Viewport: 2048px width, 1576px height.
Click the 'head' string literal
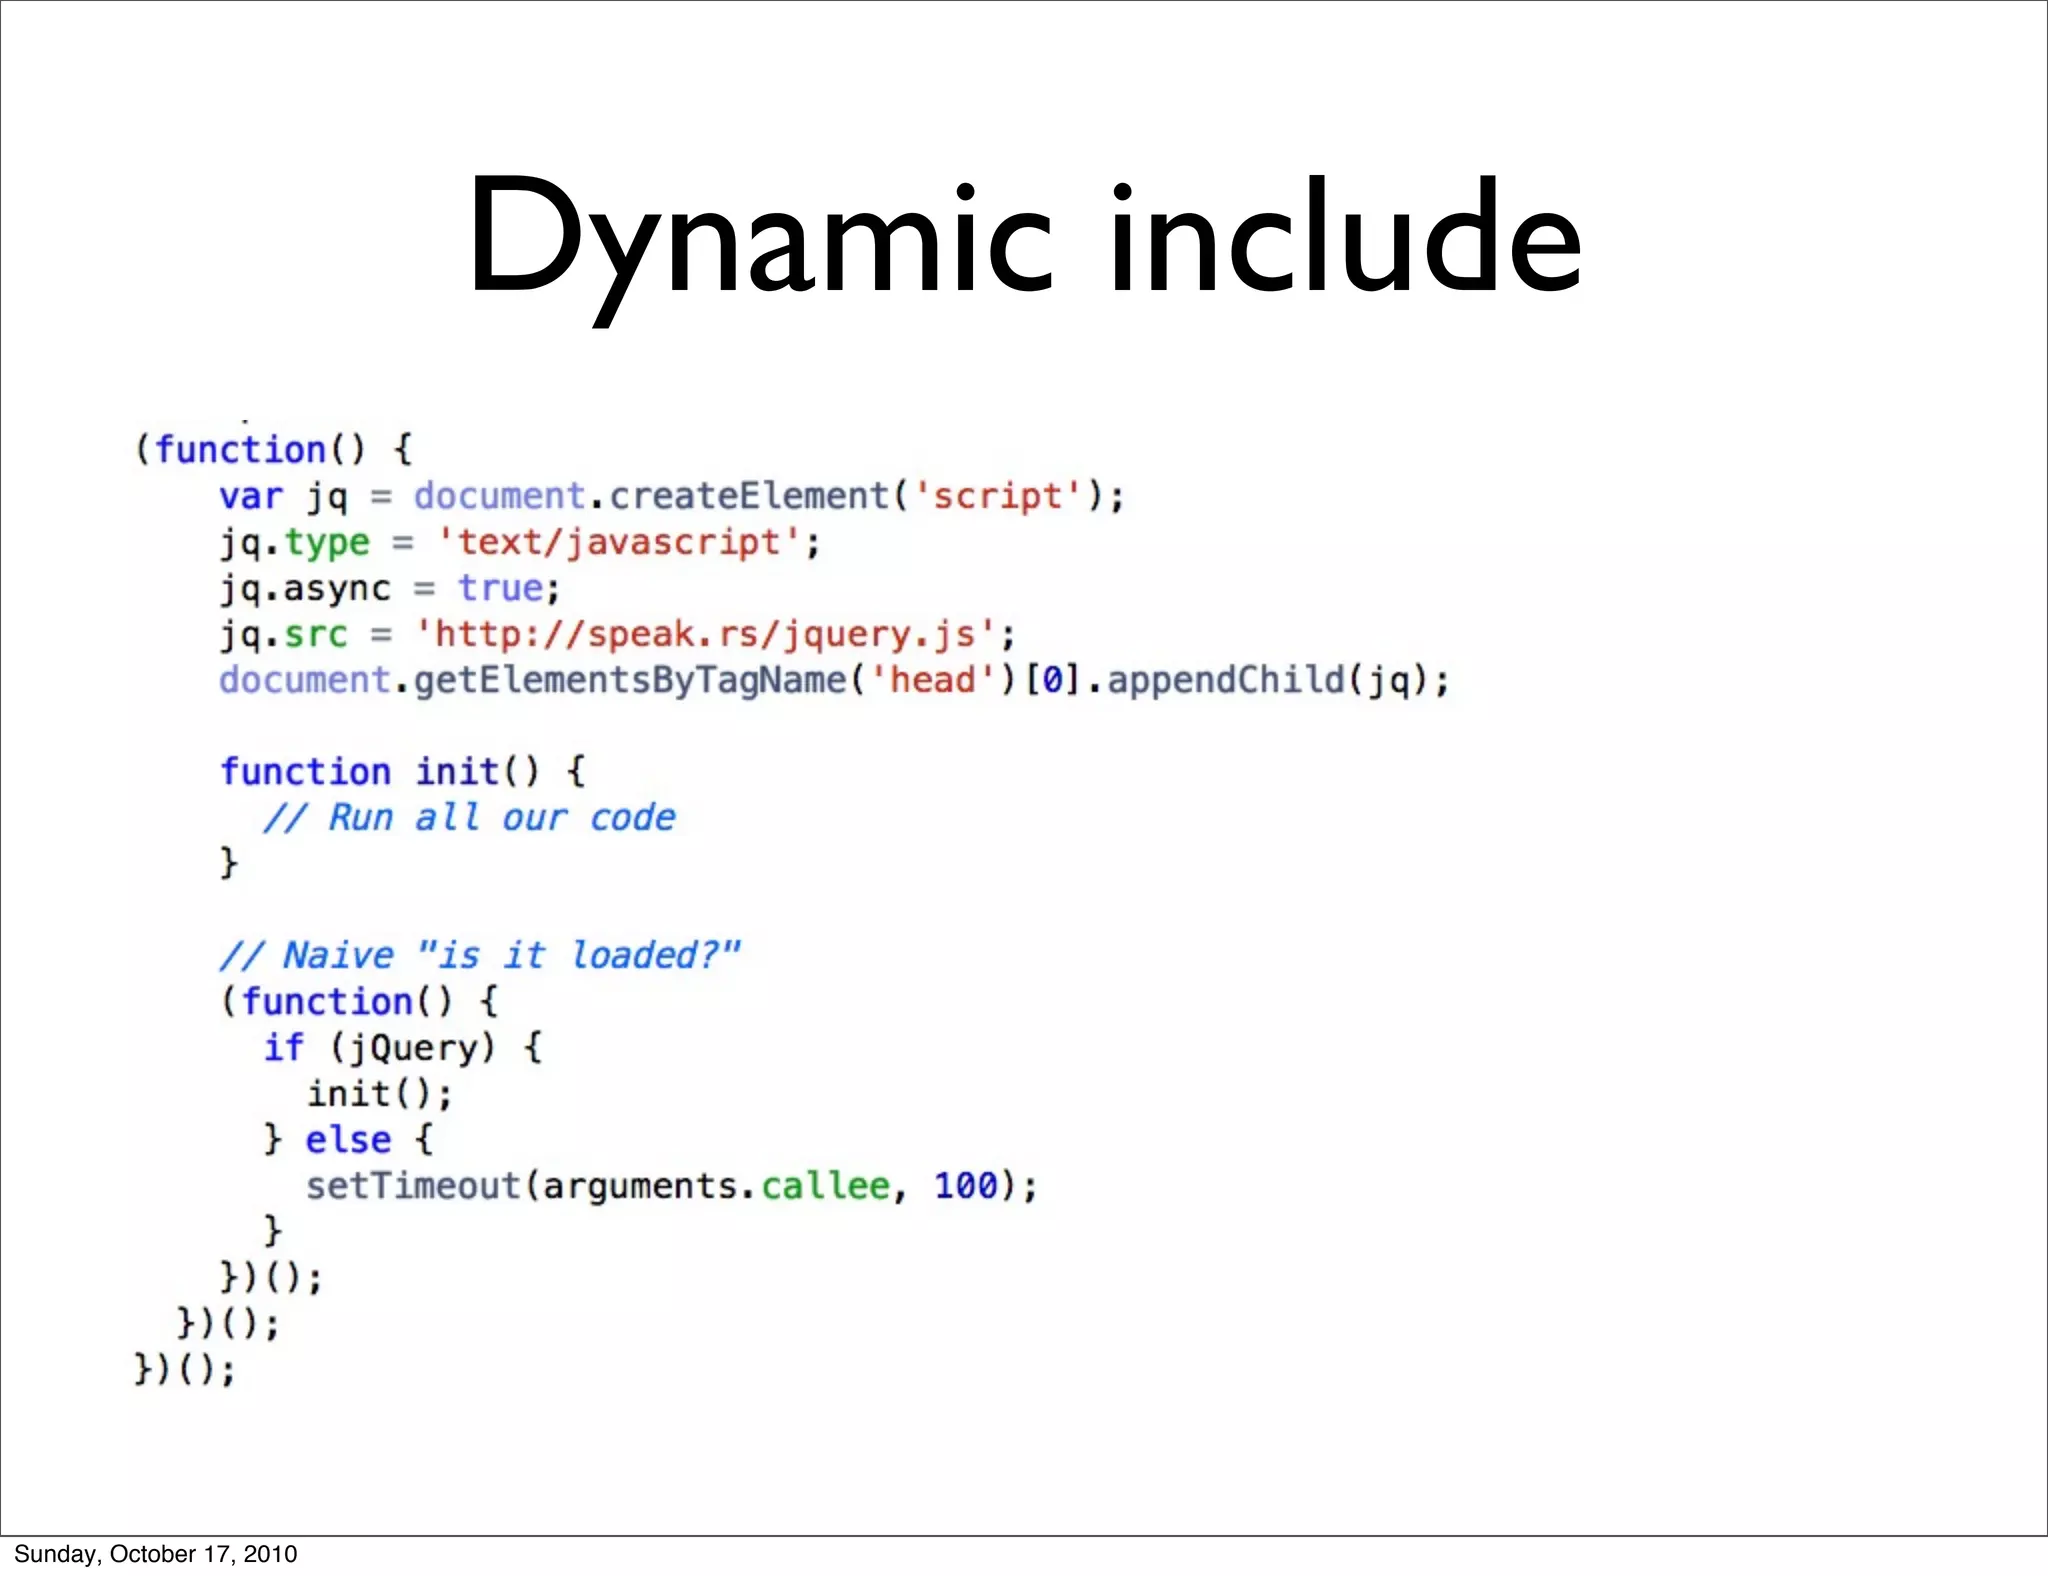click(x=932, y=680)
